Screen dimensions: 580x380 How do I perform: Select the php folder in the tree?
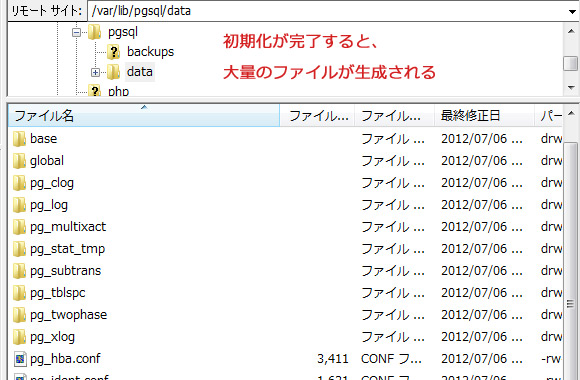click(118, 91)
